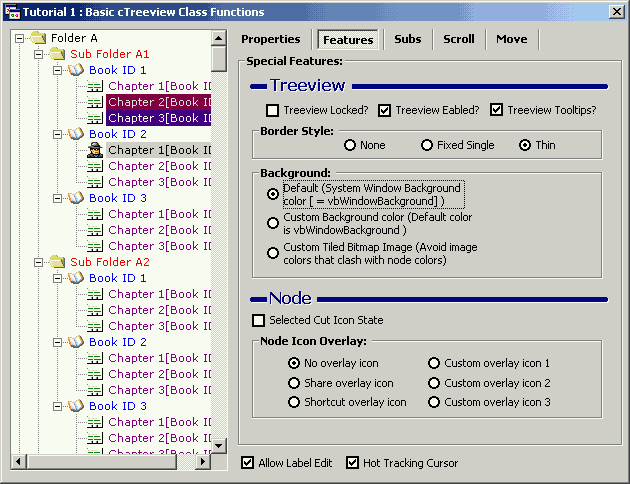The width and height of the screenshot is (630, 484).
Task: Tick Selected Cut Icon State
Action: click(258, 320)
